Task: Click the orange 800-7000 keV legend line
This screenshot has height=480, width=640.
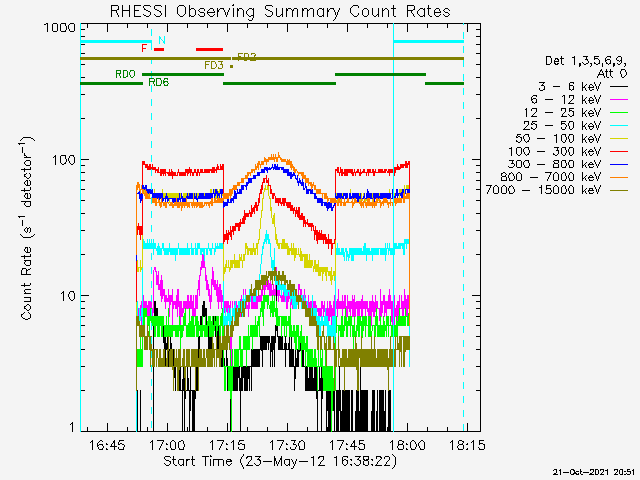Action: pyautogui.click(x=619, y=177)
